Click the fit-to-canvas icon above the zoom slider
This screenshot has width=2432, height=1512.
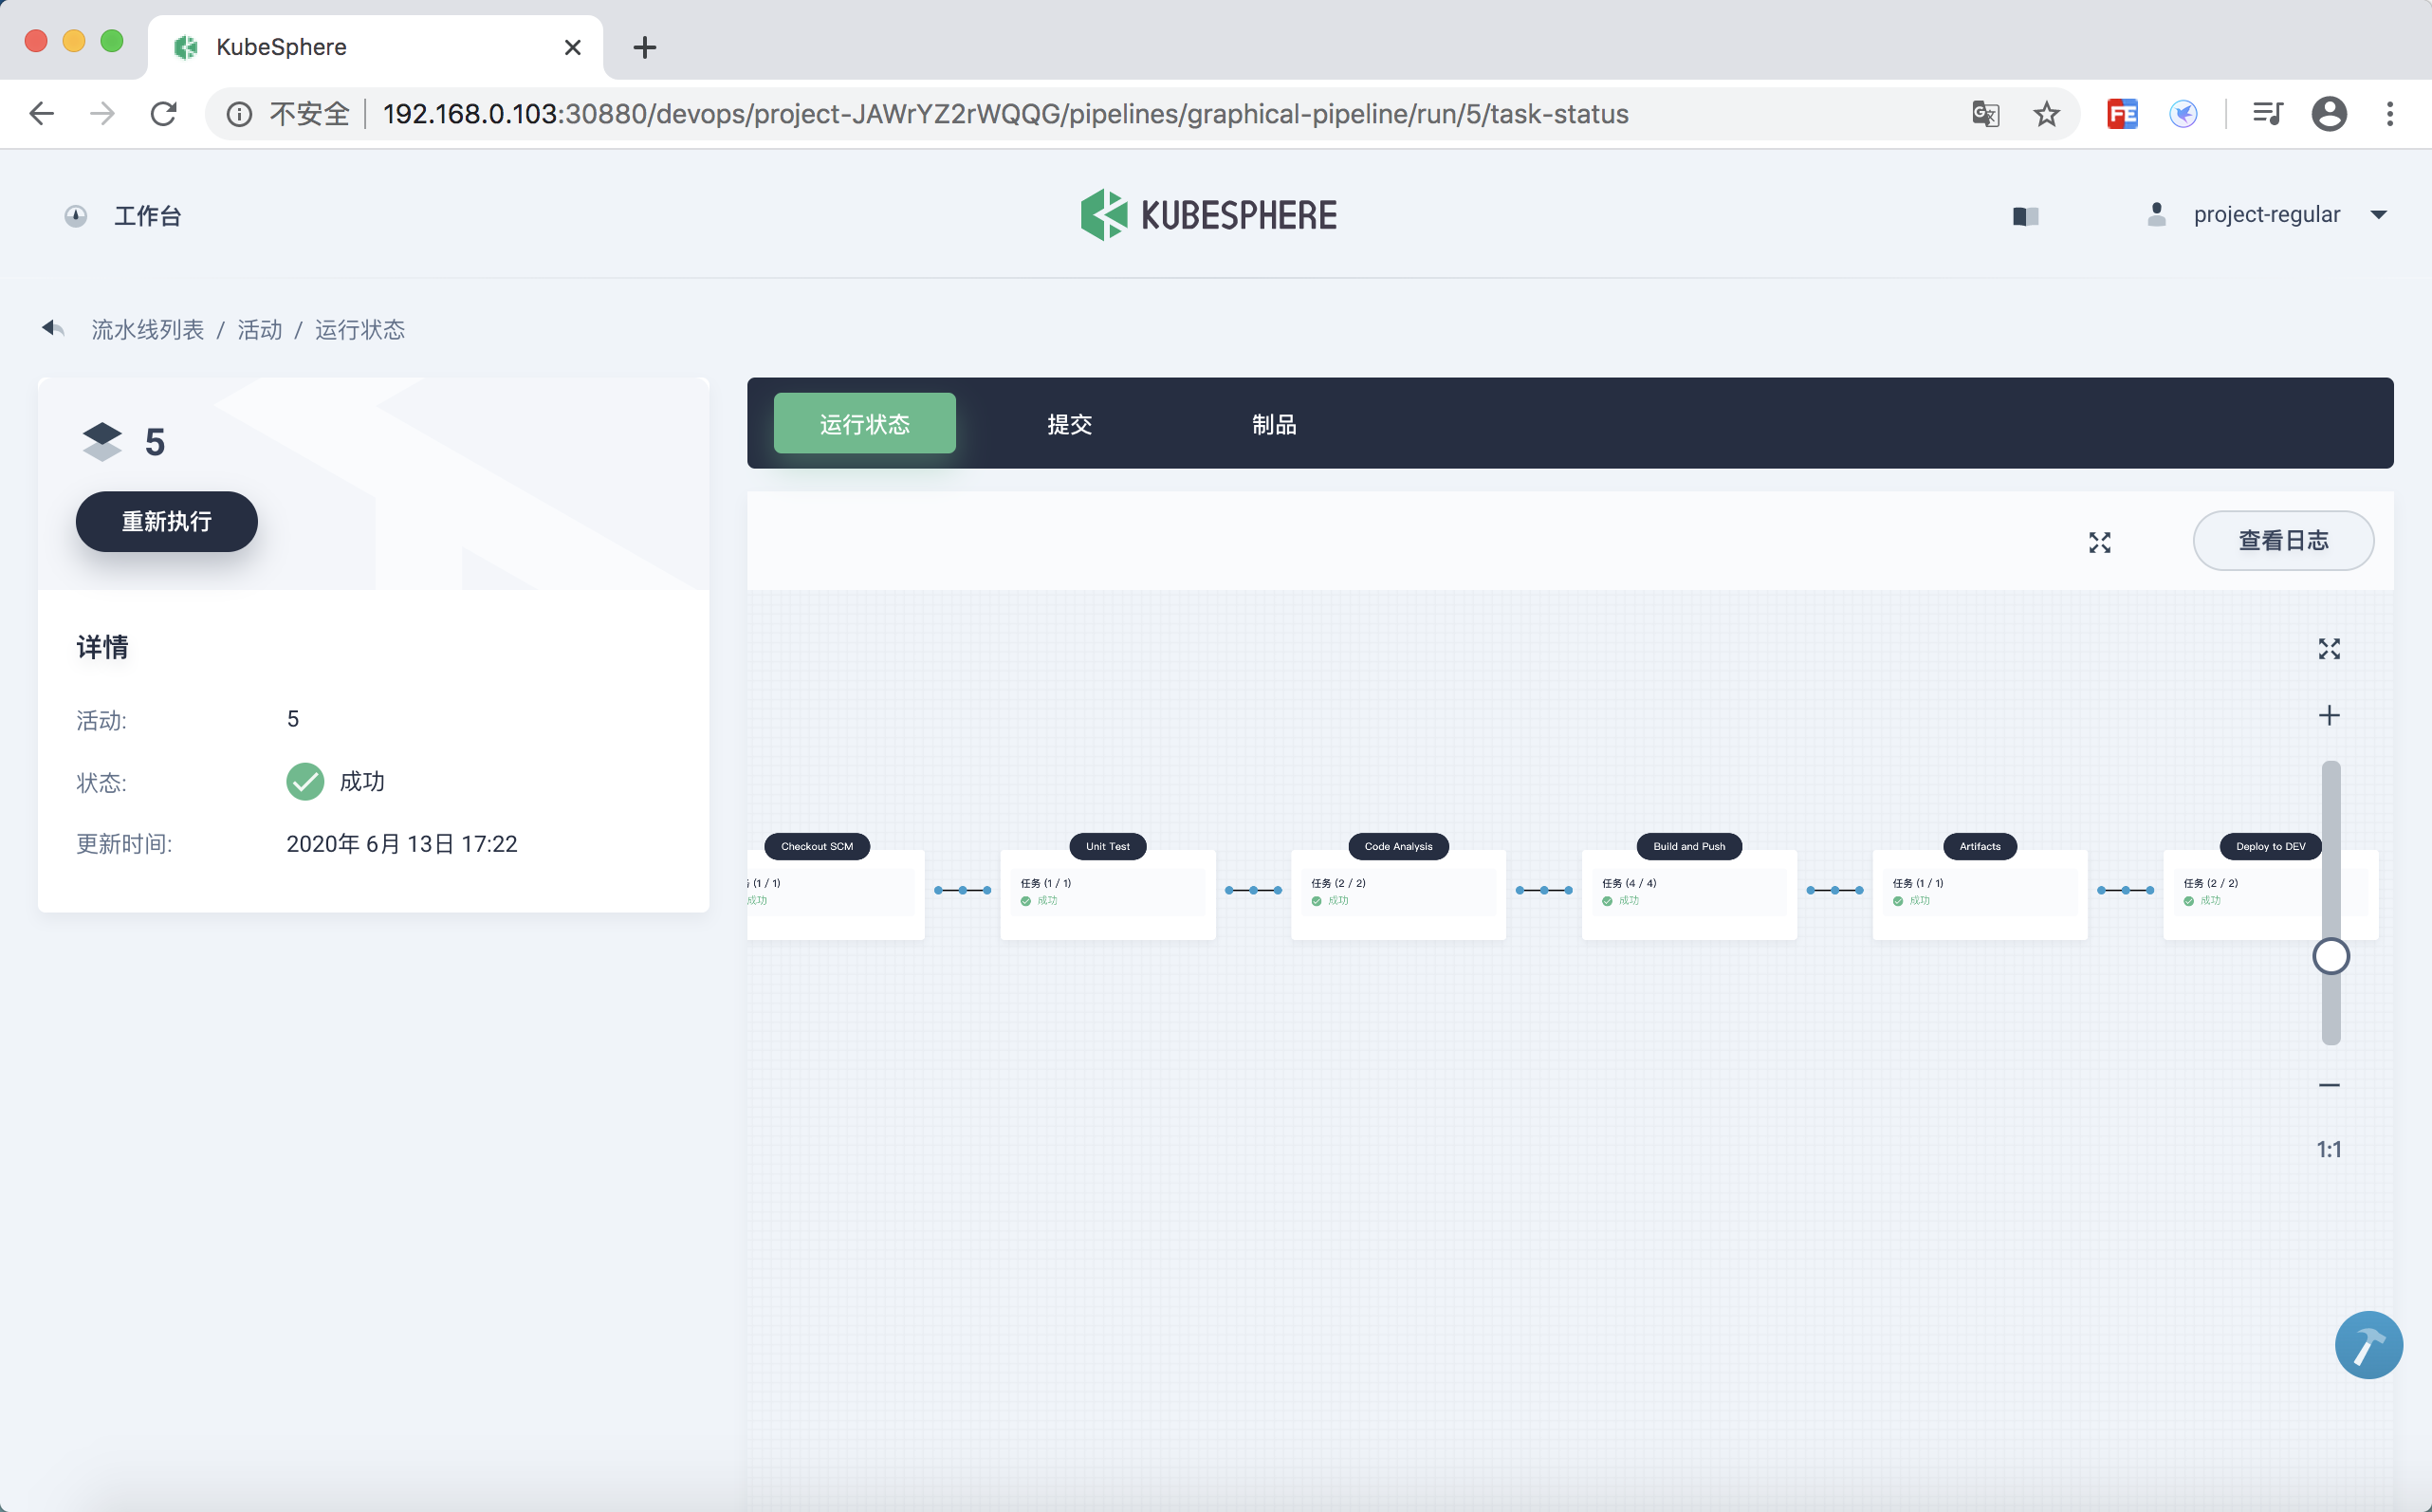click(x=2328, y=649)
